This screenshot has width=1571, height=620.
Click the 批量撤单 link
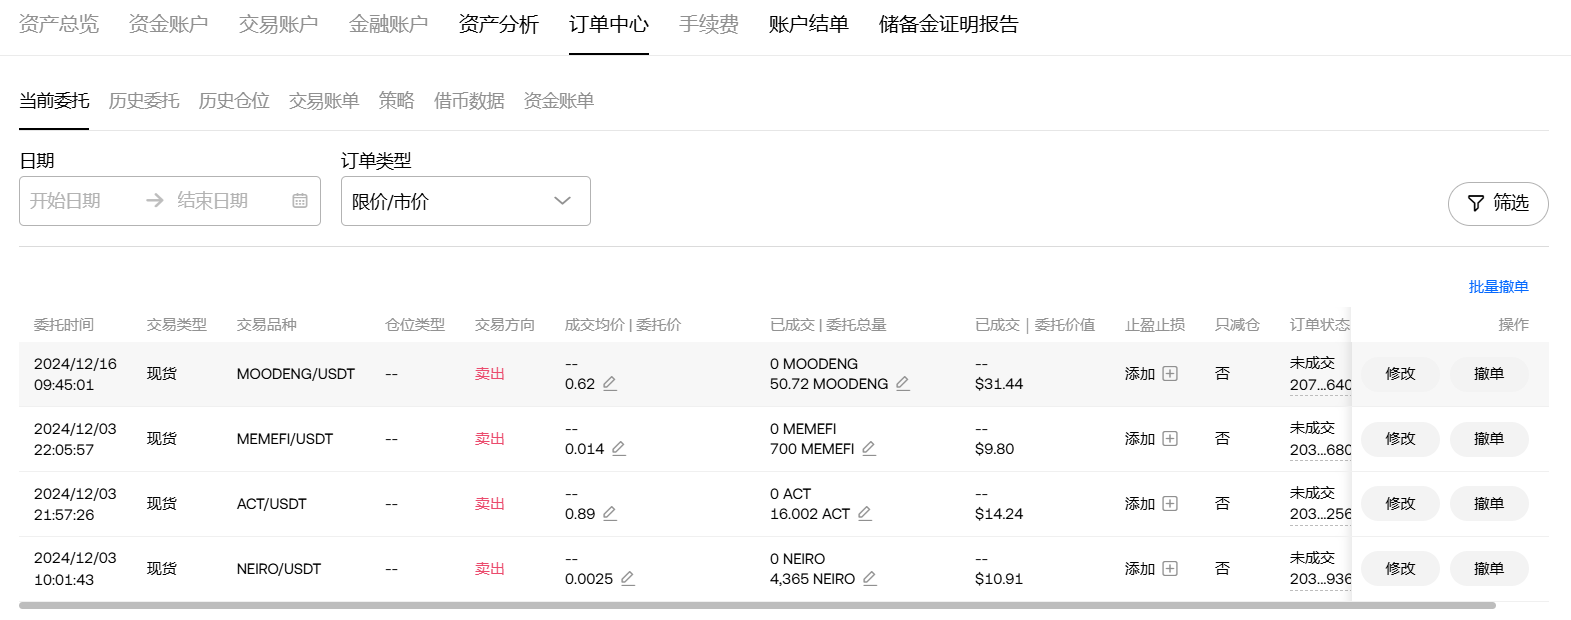click(1498, 287)
